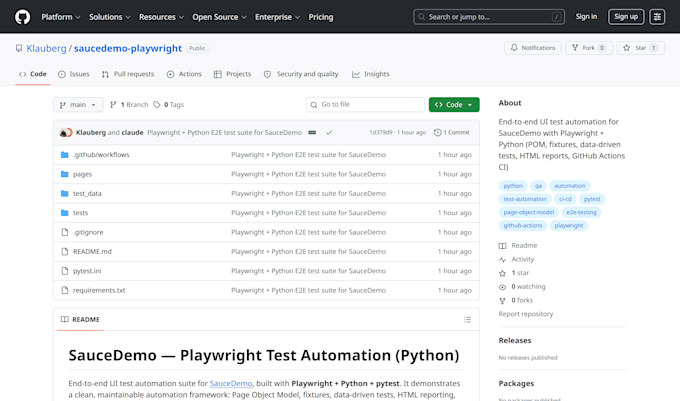680x401 pixels.
Task: Expand the commit message ellipsis button
Action: point(312,133)
